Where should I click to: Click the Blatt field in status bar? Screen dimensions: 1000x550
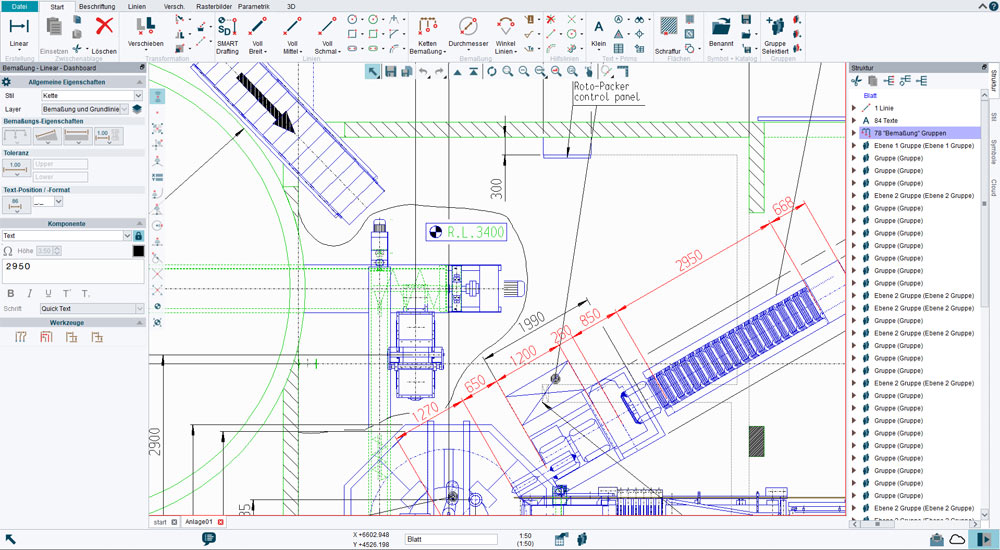(451, 539)
